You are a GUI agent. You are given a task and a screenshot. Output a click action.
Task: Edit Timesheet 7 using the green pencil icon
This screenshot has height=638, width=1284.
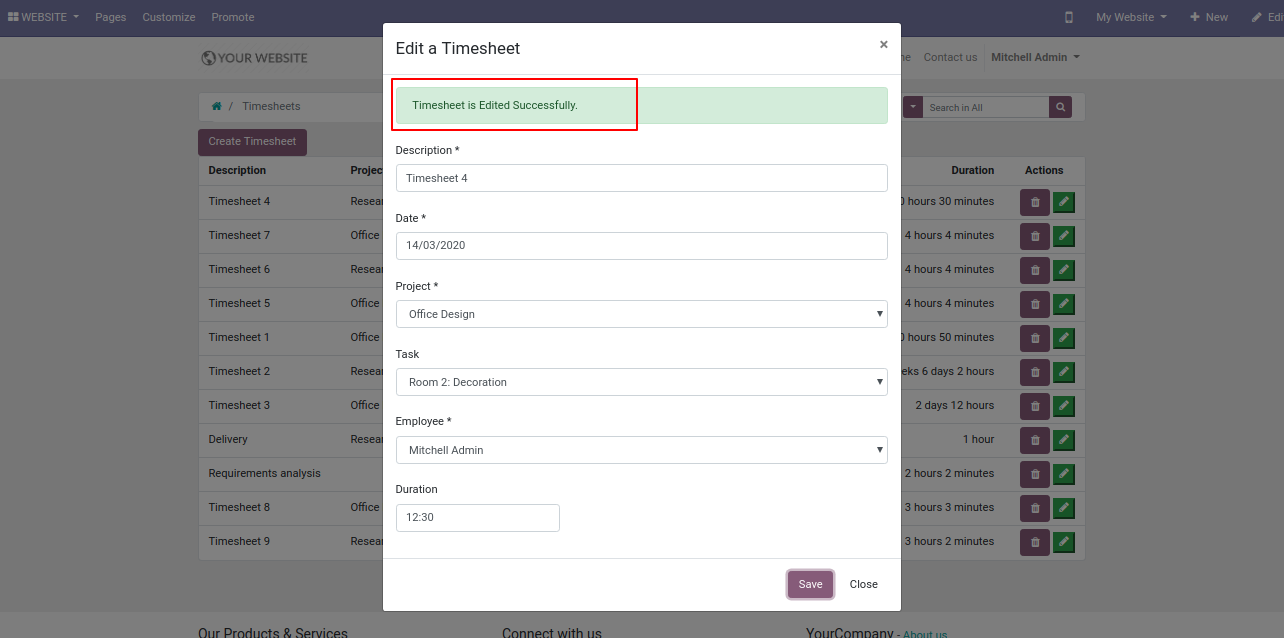[1064, 236]
